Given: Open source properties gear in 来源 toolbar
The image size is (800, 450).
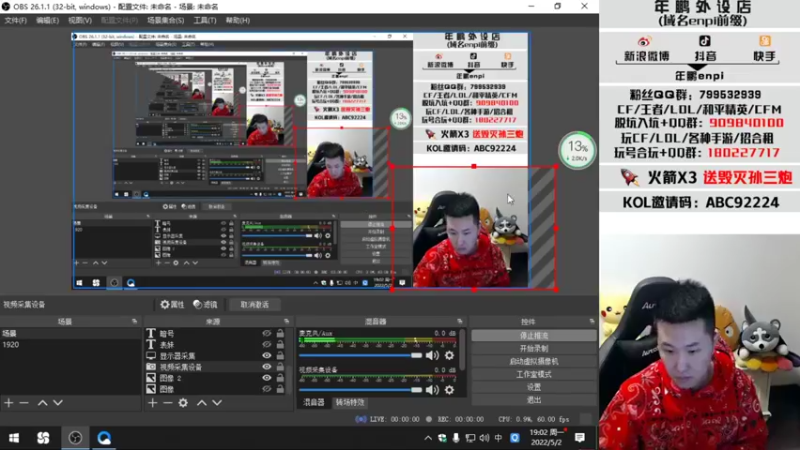Looking at the screenshot, I should tap(183, 403).
